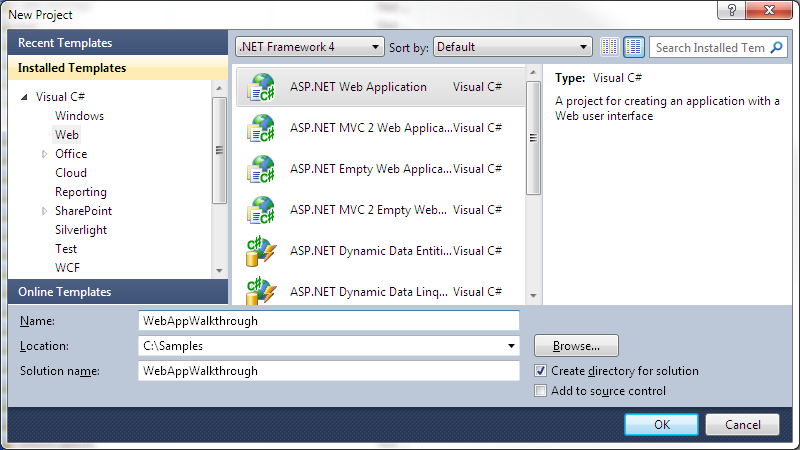Image resolution: width=800 pixels, height=450 pixels.
Task: Click the template list scrollbar thumb
Action: click(533, 138)
